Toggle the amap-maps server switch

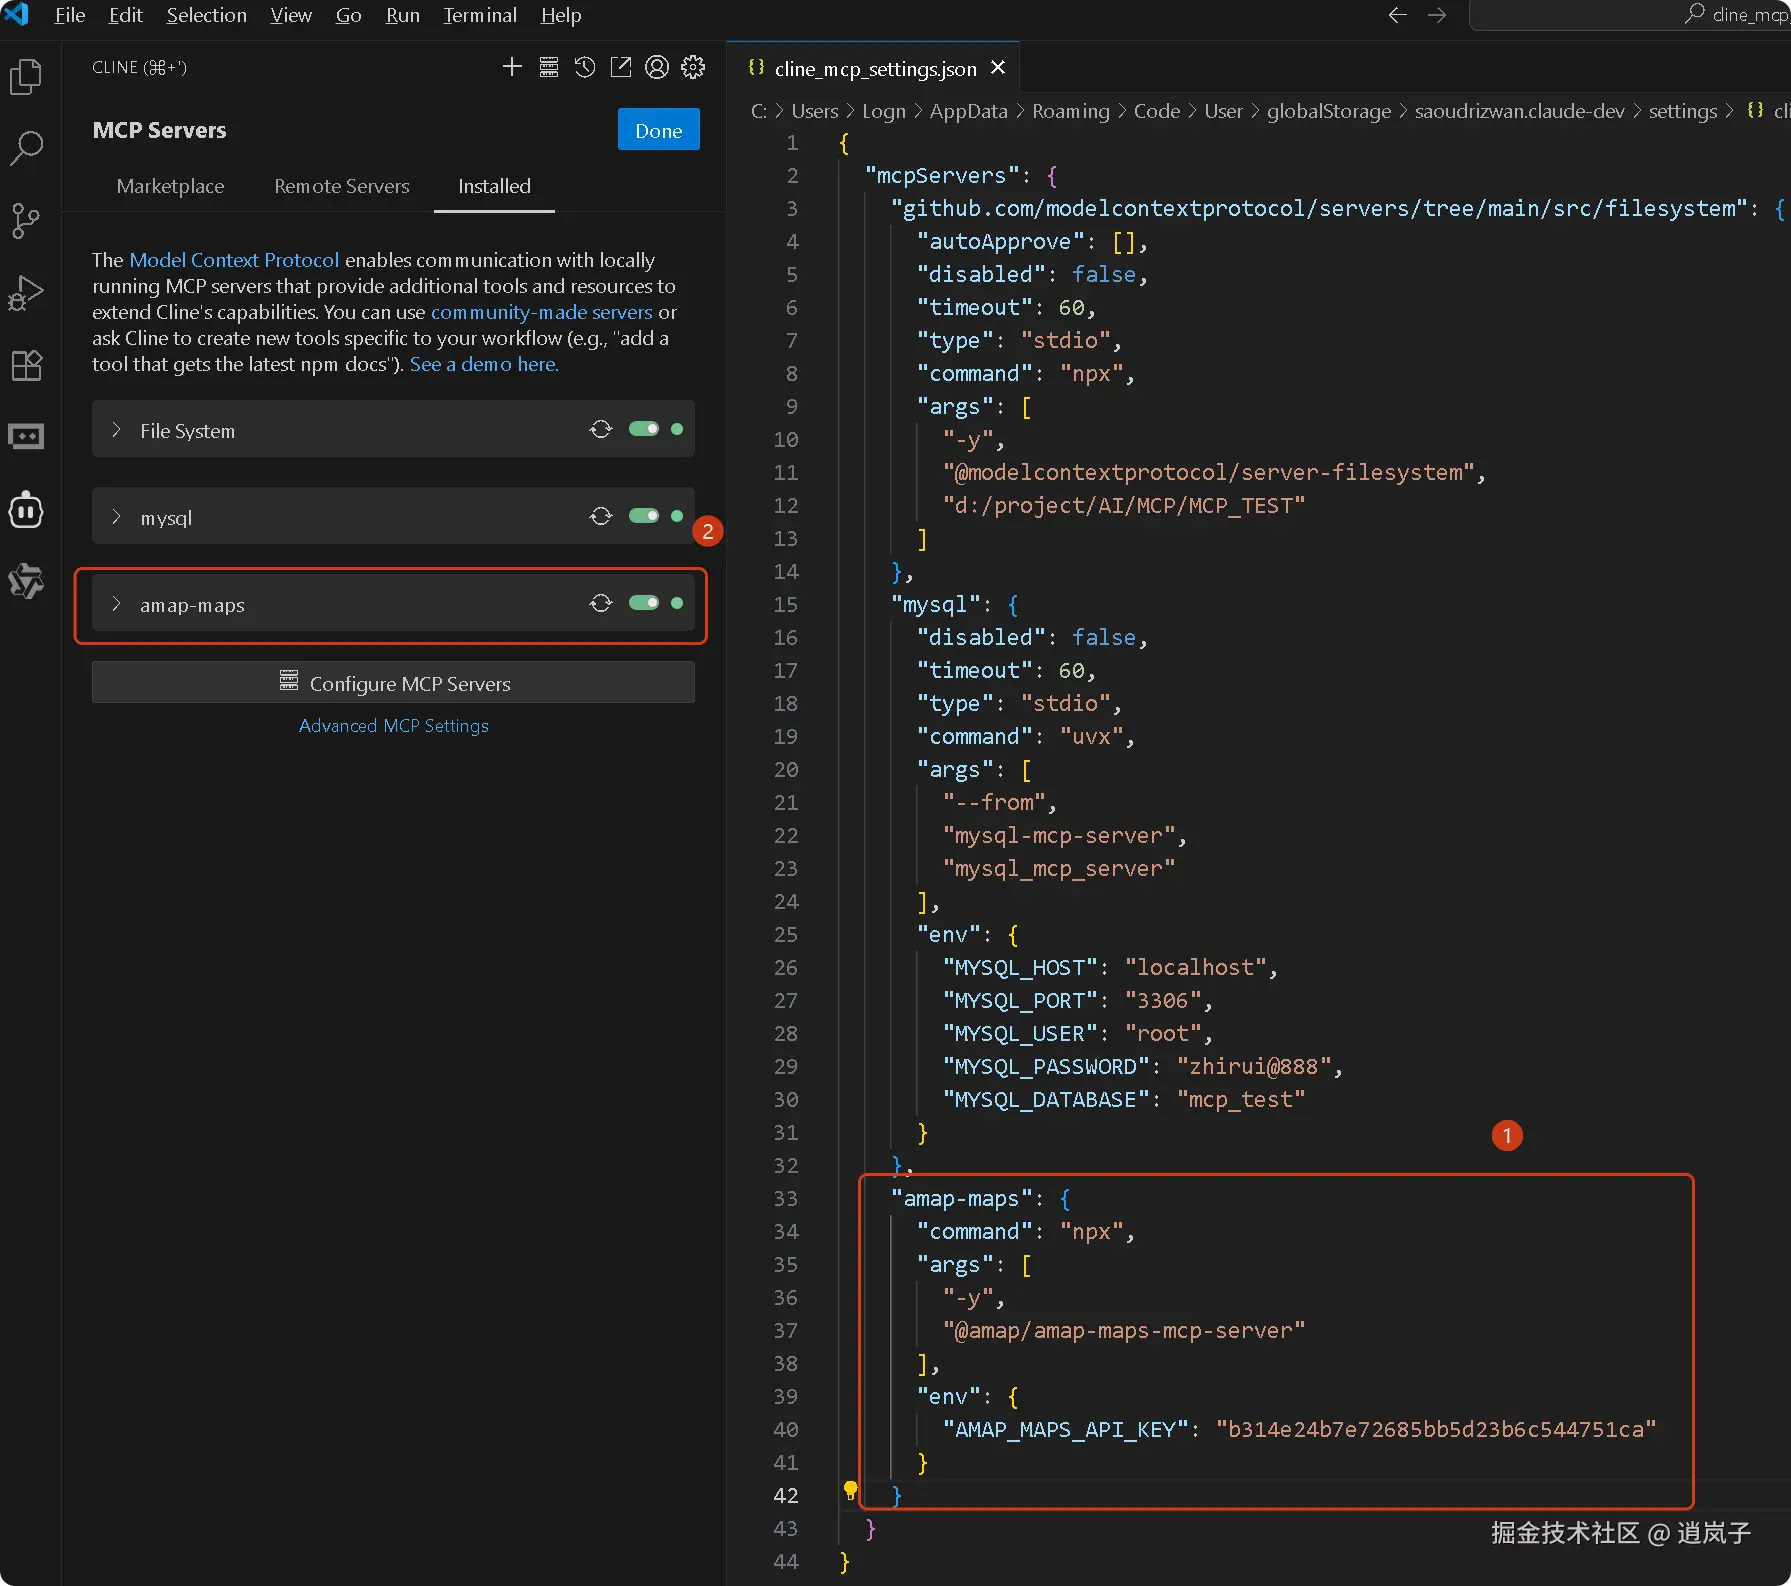coord(643,603)
